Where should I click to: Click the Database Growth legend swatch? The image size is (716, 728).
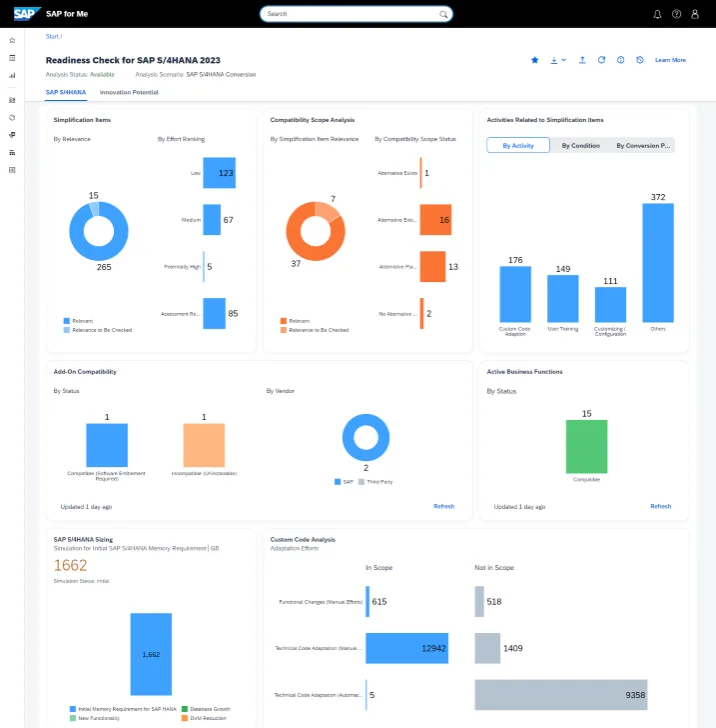coord(184,709)
